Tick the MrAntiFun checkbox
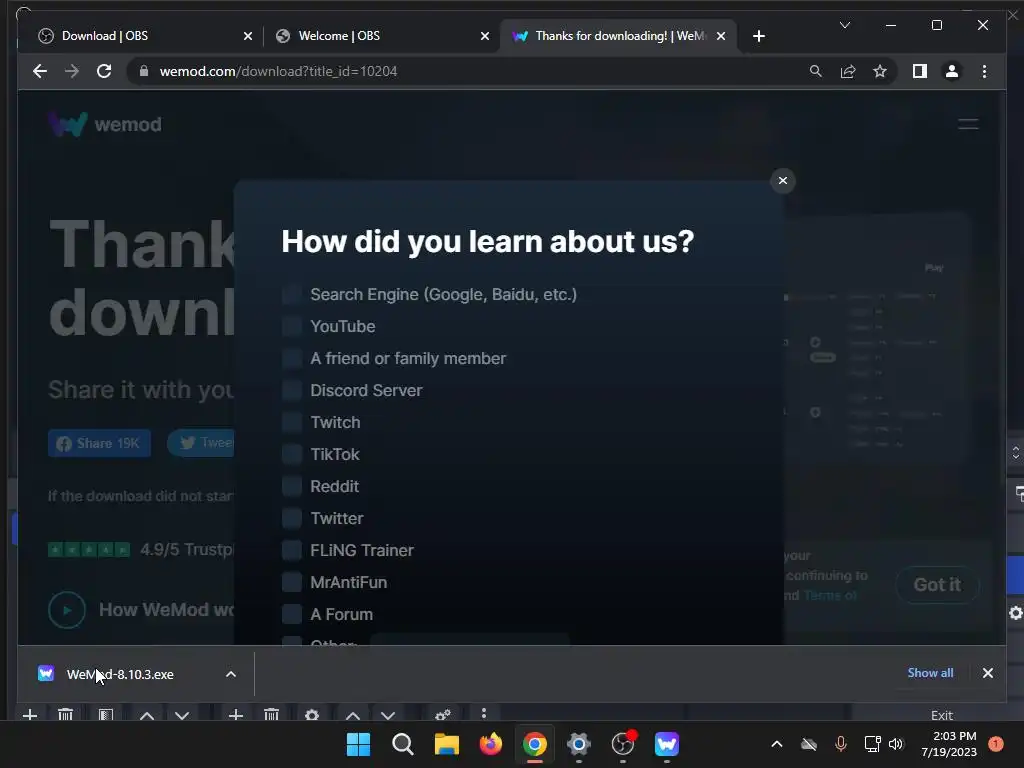Viewport: 1024px width, 768px height. click(292, 583)
